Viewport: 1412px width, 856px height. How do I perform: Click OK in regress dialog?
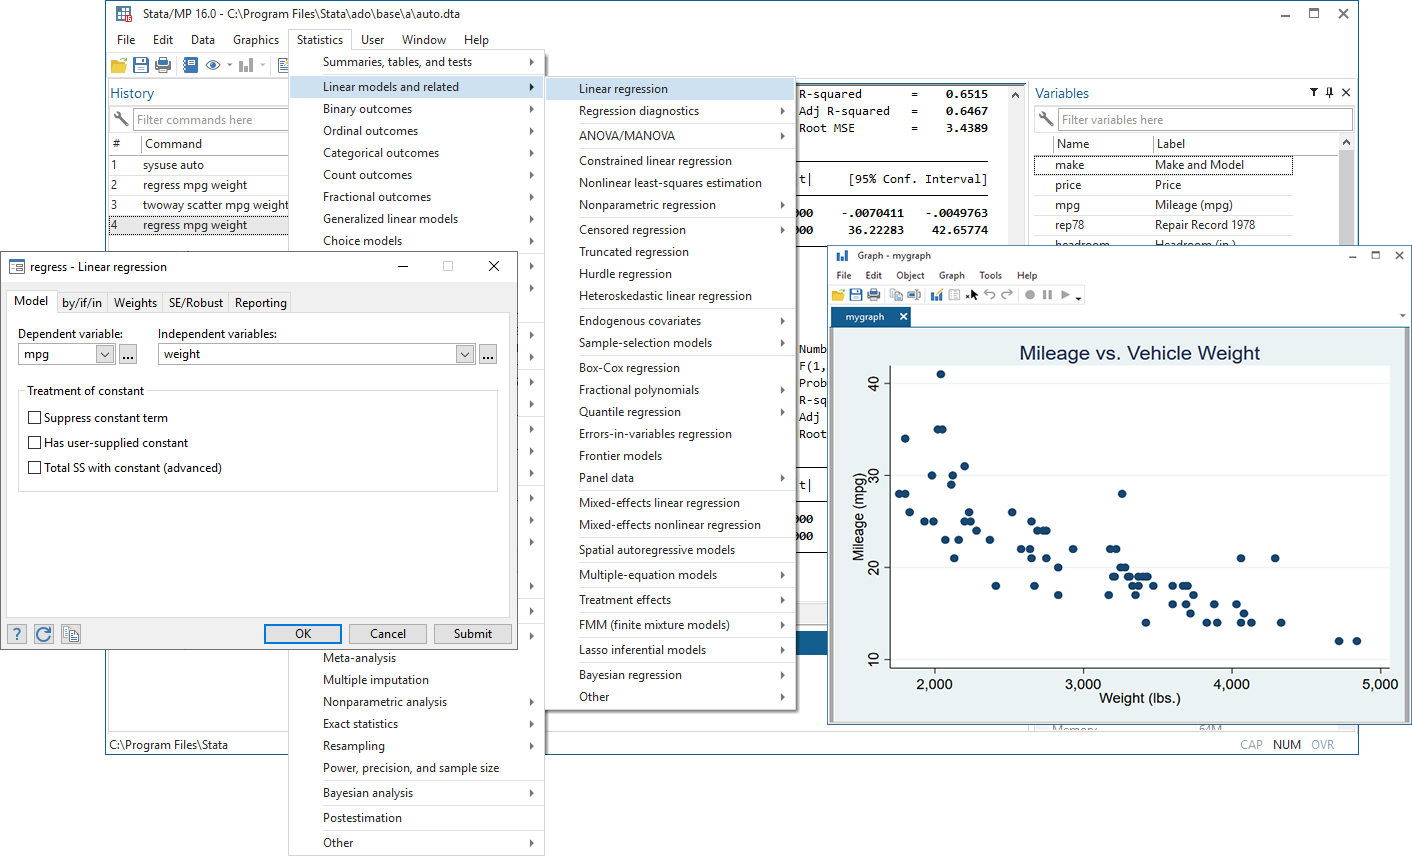(x=303, y=634)
